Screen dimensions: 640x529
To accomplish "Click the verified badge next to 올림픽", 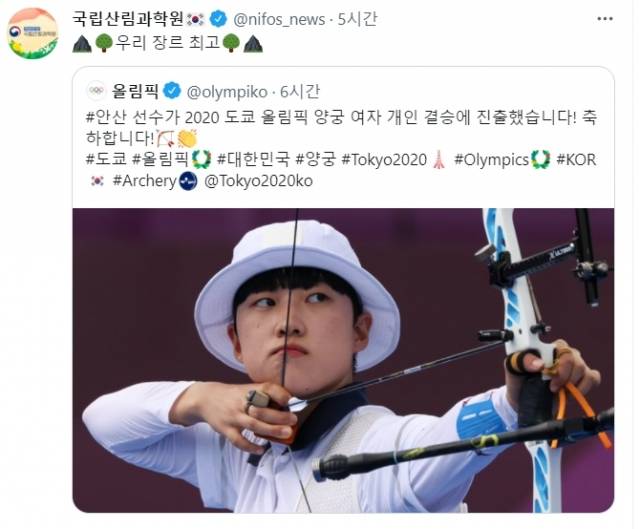I will [172, 91].
